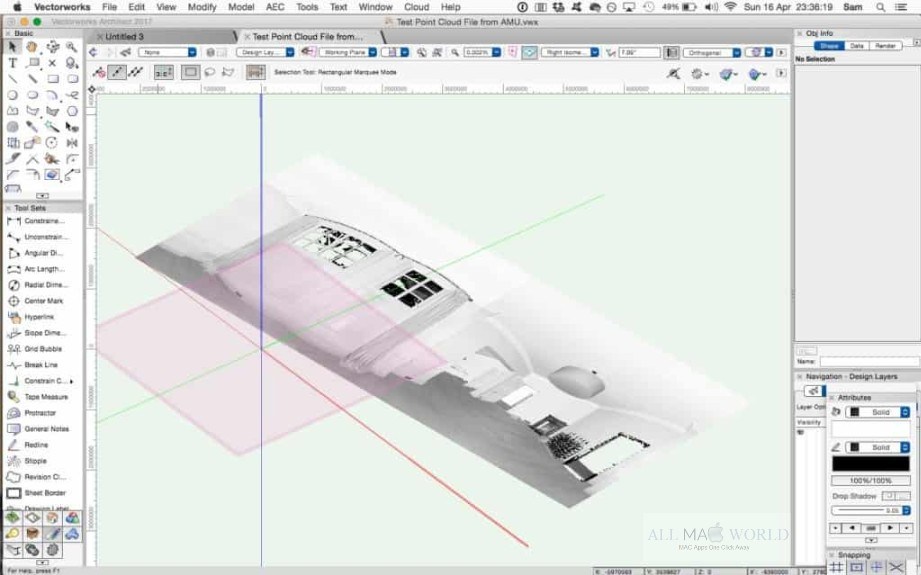Select the Locus X point tool
Viewport: 921px width, 575px height.
pos(52,62)
